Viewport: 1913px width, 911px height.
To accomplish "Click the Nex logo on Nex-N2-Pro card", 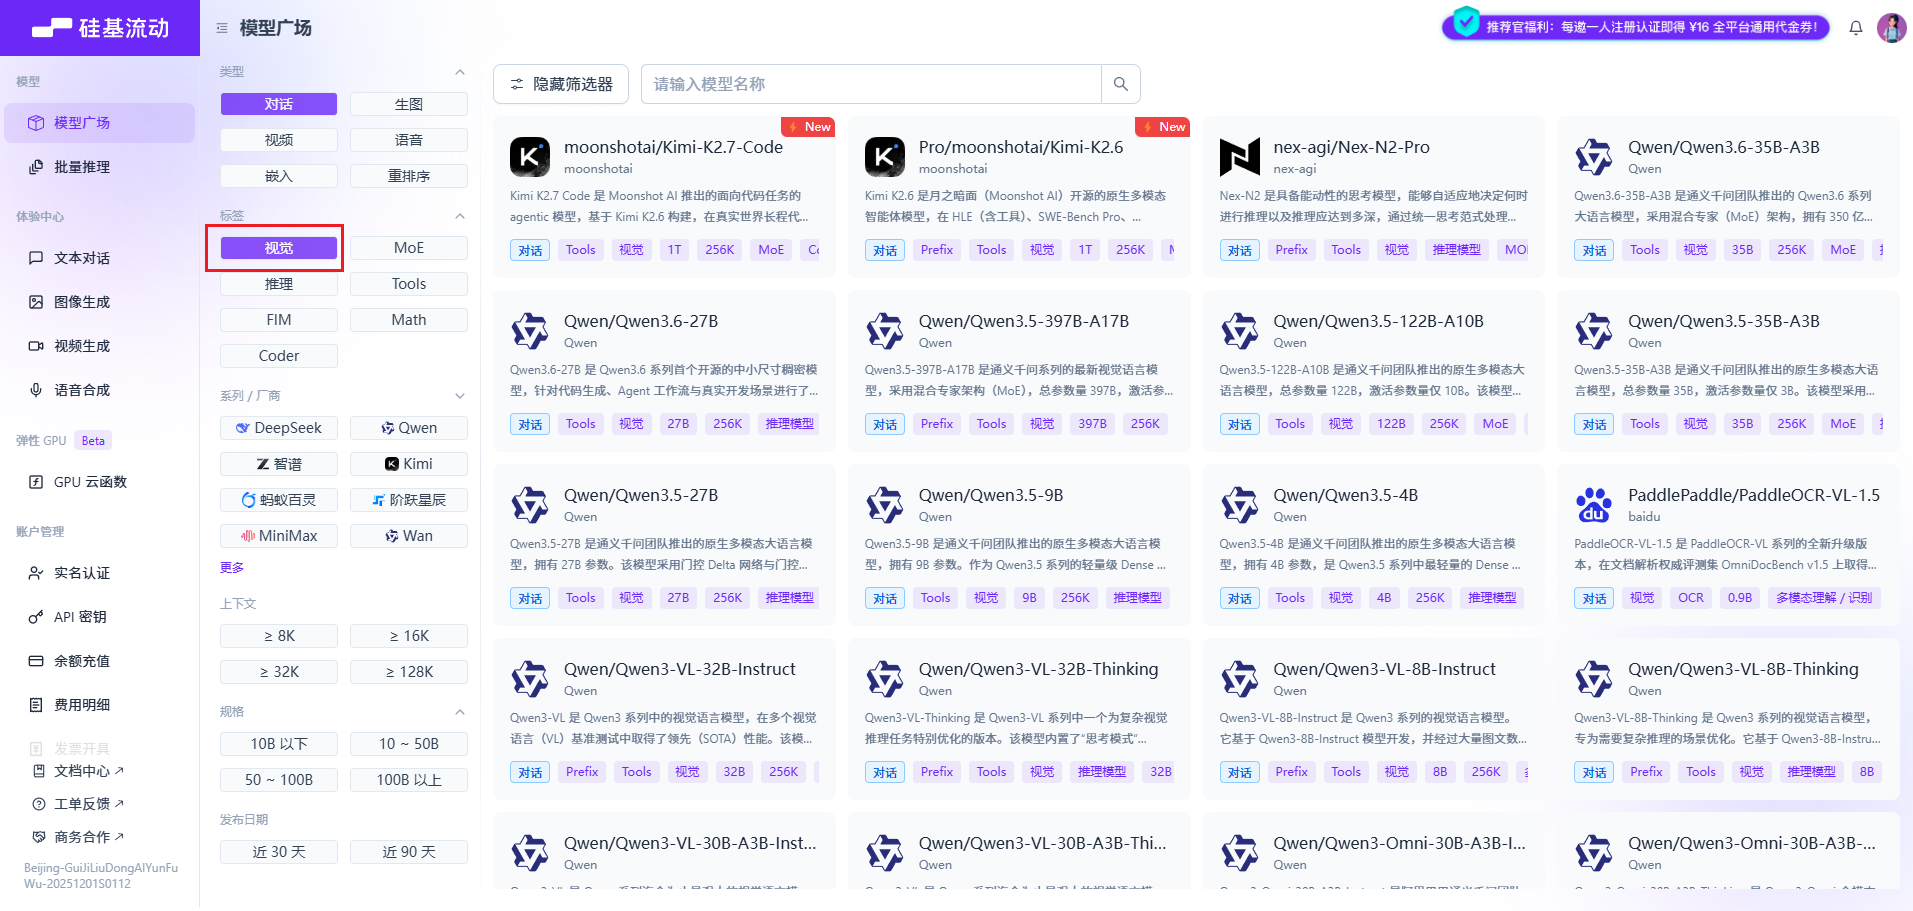I will pos(1240,157).
